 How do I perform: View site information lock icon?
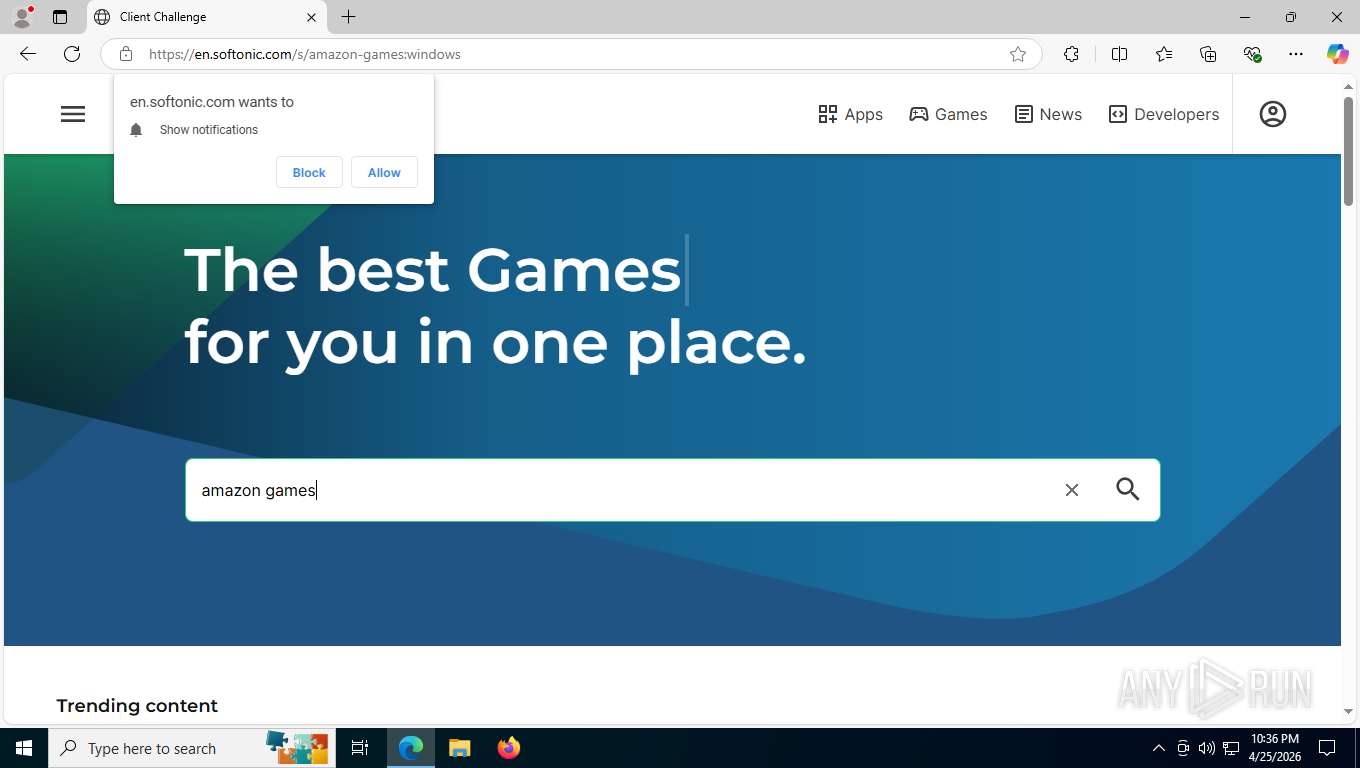(126, 54)
